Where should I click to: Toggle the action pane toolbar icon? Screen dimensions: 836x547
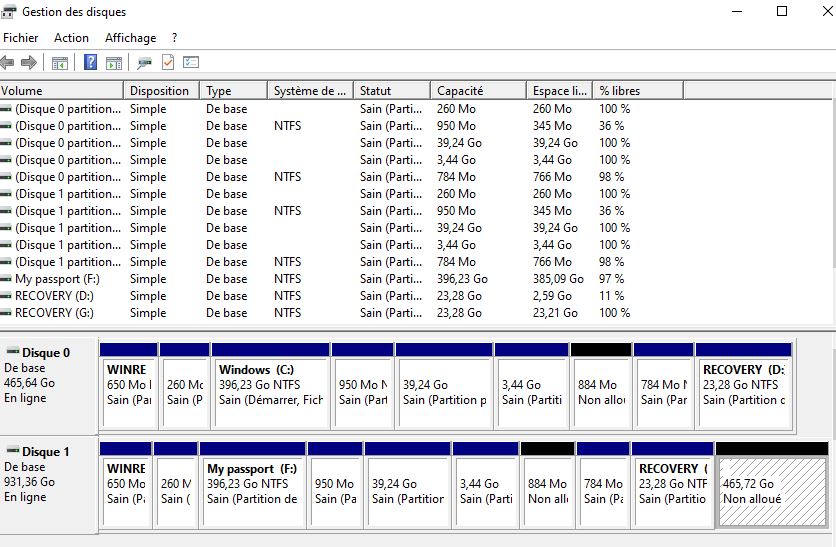coord(114,63)
